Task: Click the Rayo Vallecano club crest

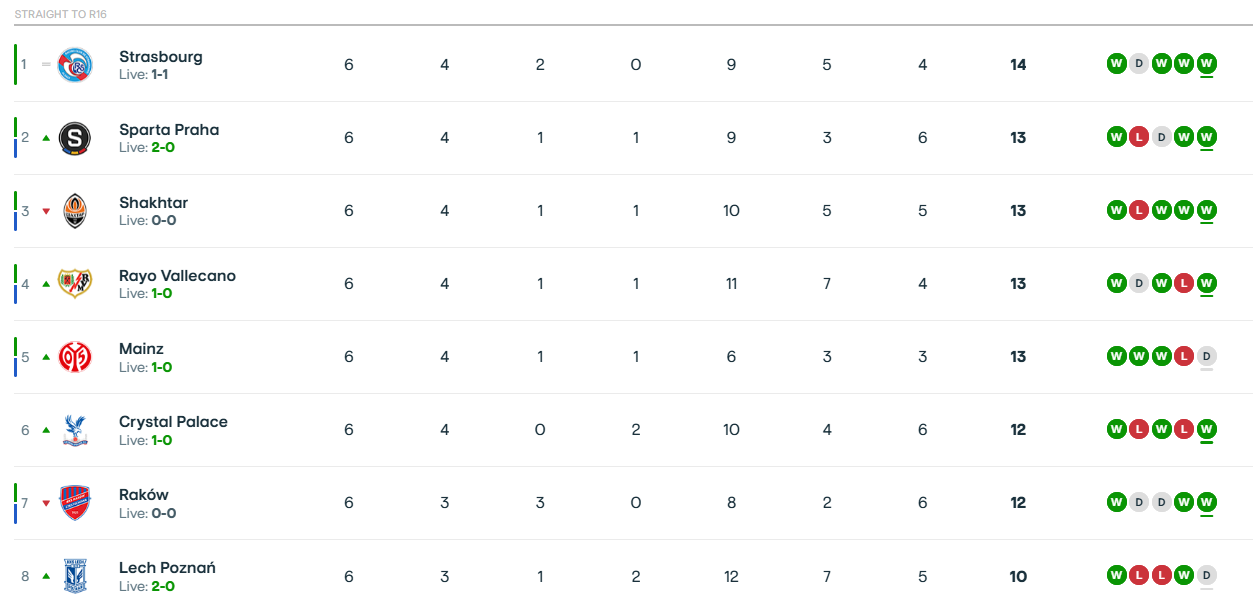Action: click(x=75, y=284)
